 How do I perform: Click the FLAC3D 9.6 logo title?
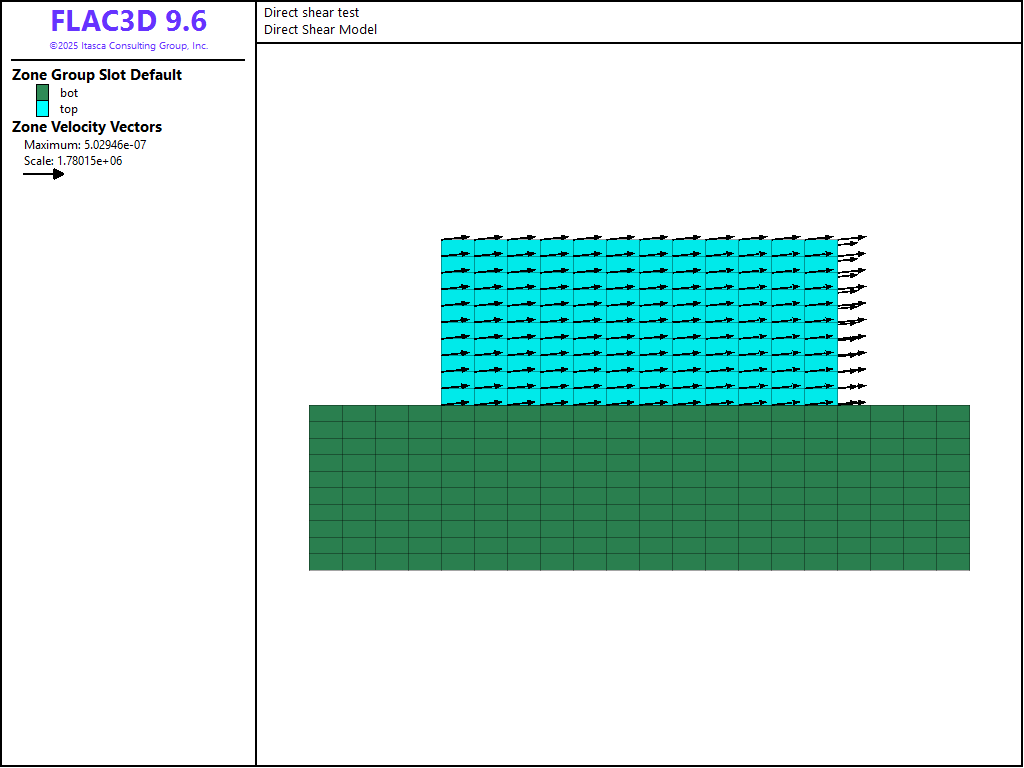(x=128, y=22)
